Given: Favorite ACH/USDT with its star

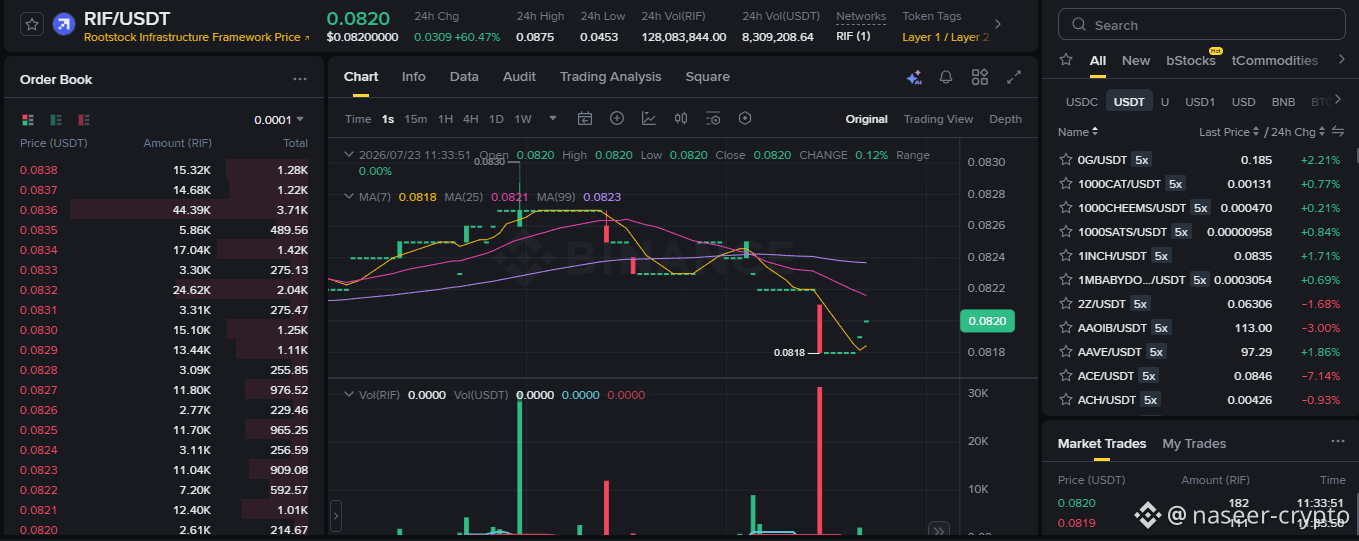Looking at the screenshot, I should 1066,400.
